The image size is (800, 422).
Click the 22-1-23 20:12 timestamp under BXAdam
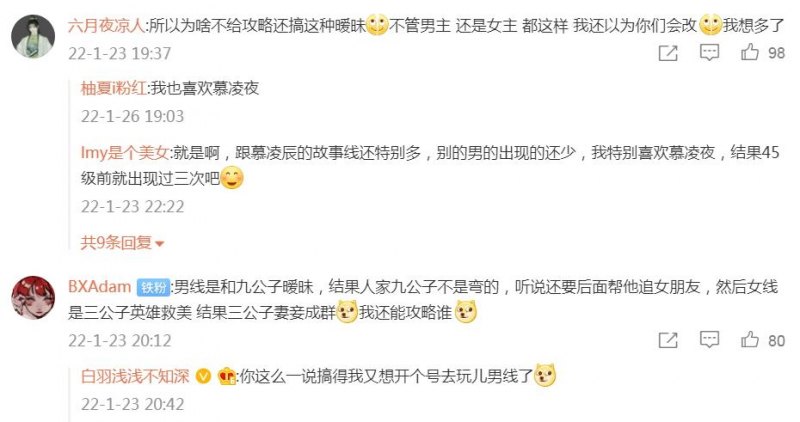[x=119, y=340]
